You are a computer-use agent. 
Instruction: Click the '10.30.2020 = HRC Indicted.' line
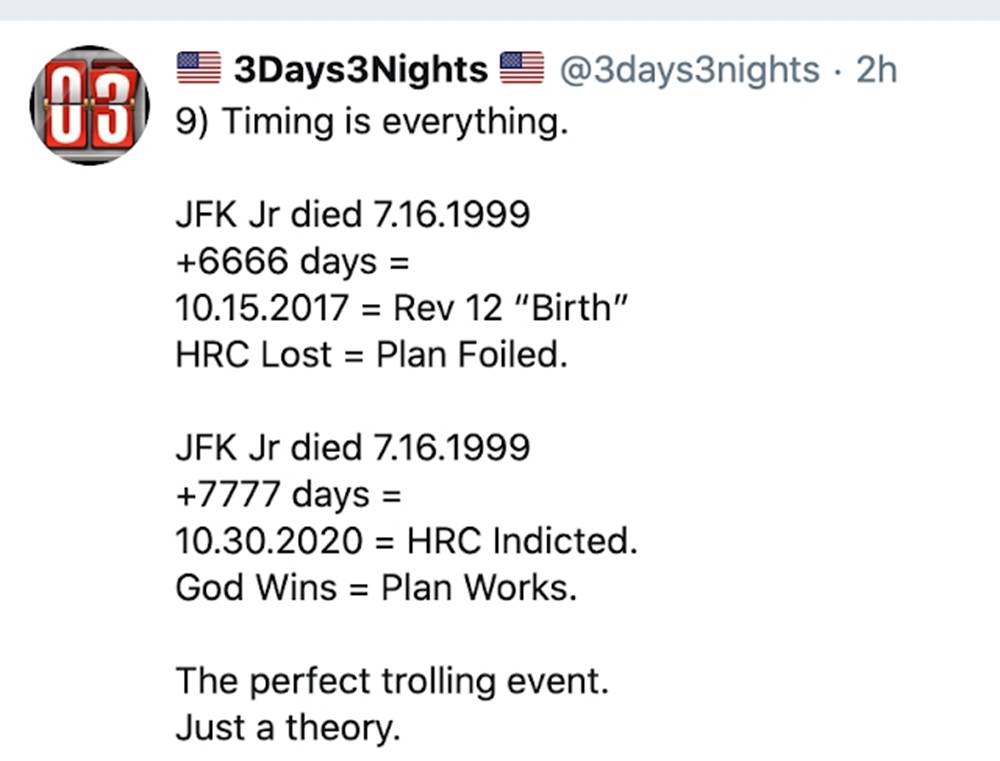pos(406,541)
